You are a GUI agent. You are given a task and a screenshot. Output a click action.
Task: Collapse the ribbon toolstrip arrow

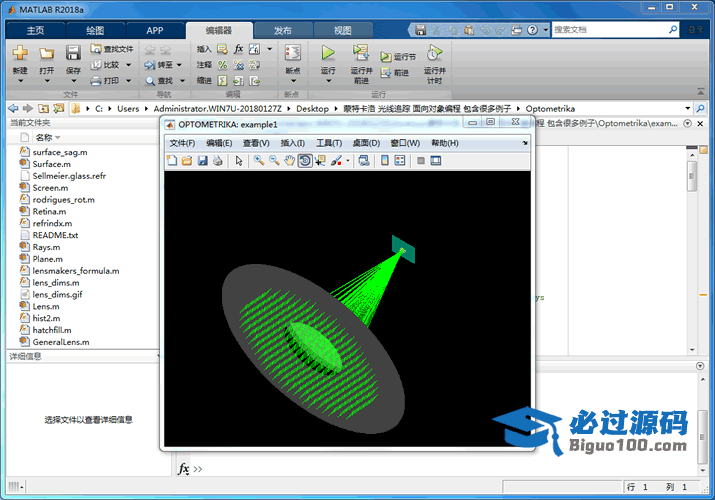(x=701, y=92)
